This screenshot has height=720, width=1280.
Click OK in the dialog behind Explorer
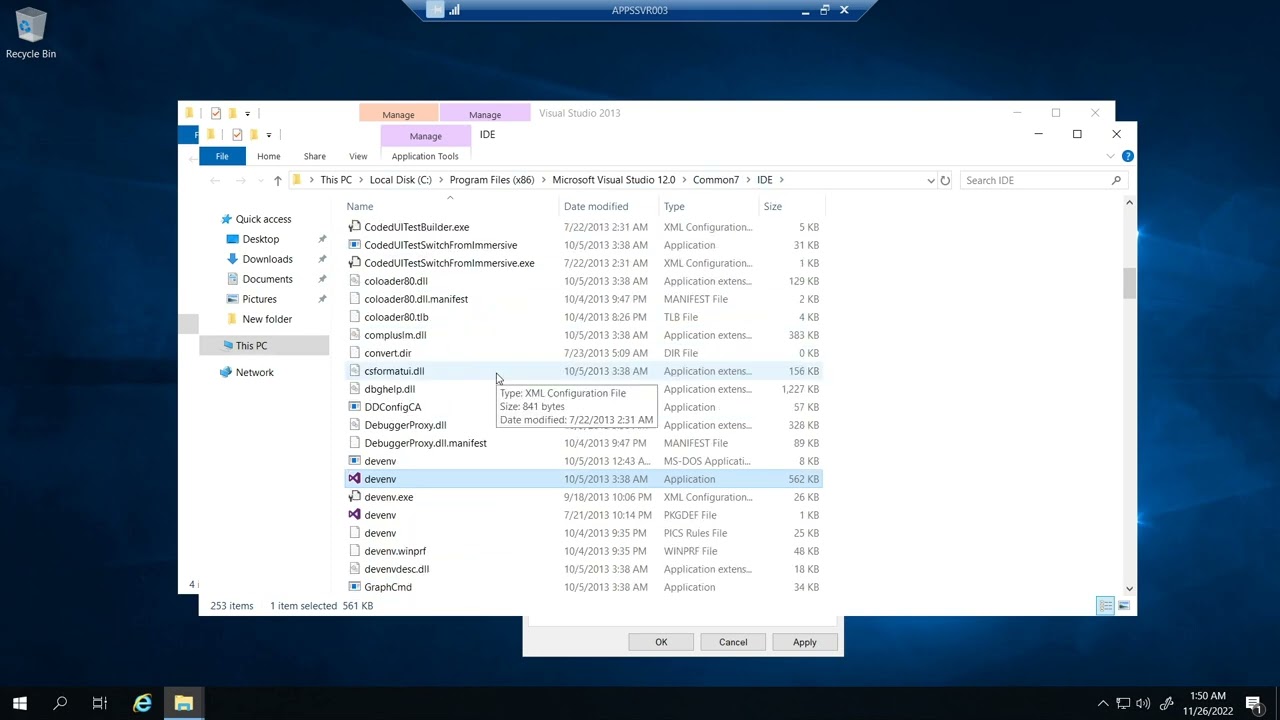coord(661,642)
